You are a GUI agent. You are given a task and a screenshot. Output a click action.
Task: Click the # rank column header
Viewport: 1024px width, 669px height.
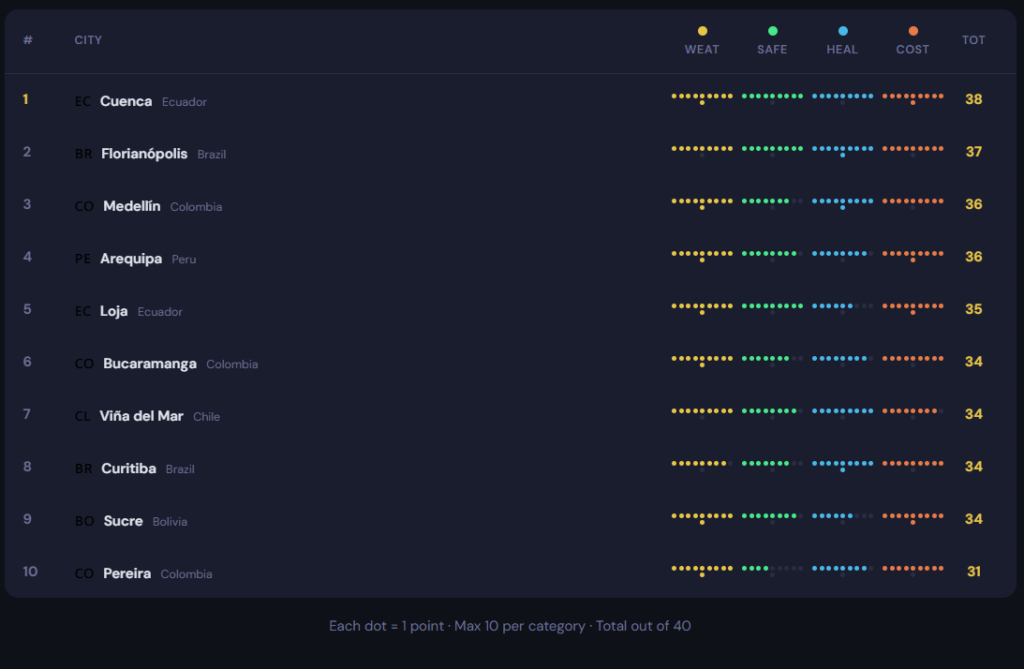coord(28,40)
